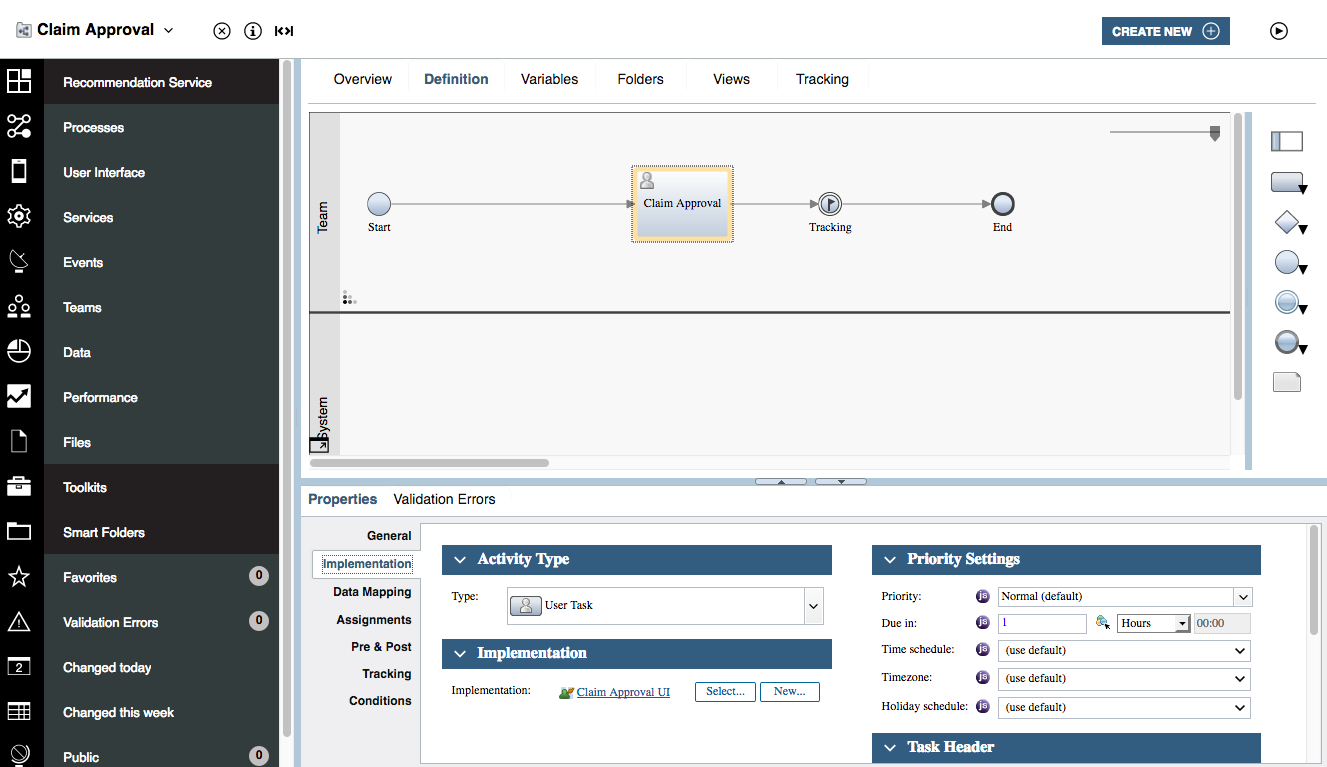Open the Folders tab
Viewport: 1327px width, 767px height.
pyautogui.click(x=640, y=79)
